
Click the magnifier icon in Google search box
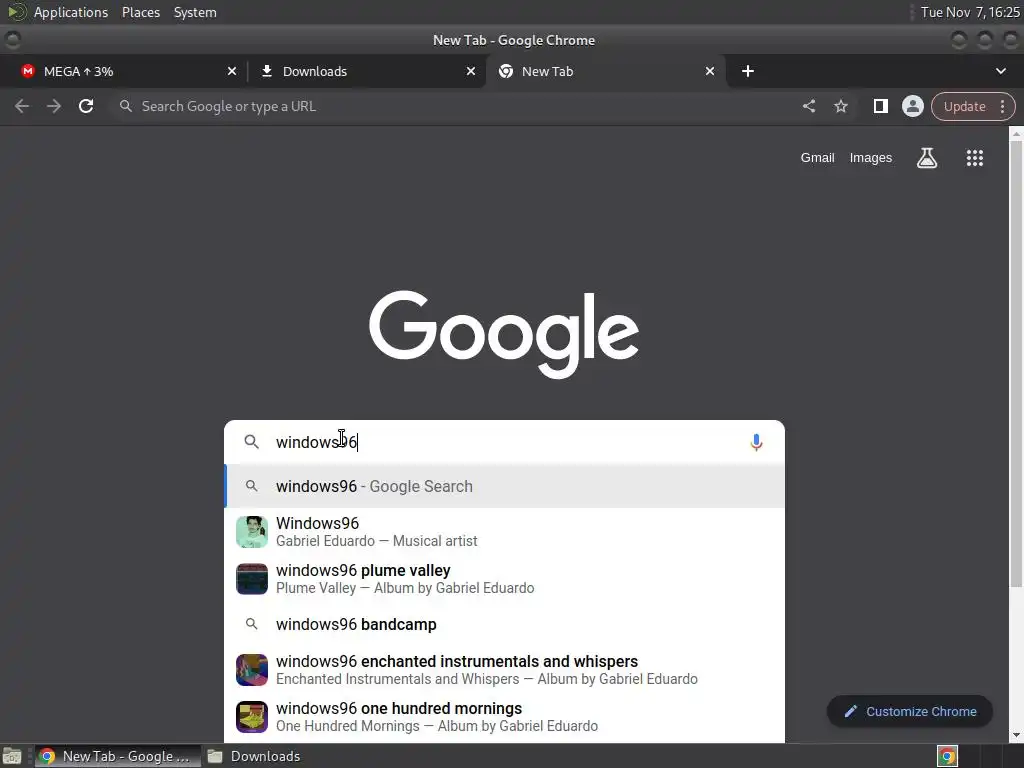tap(251, 442)
